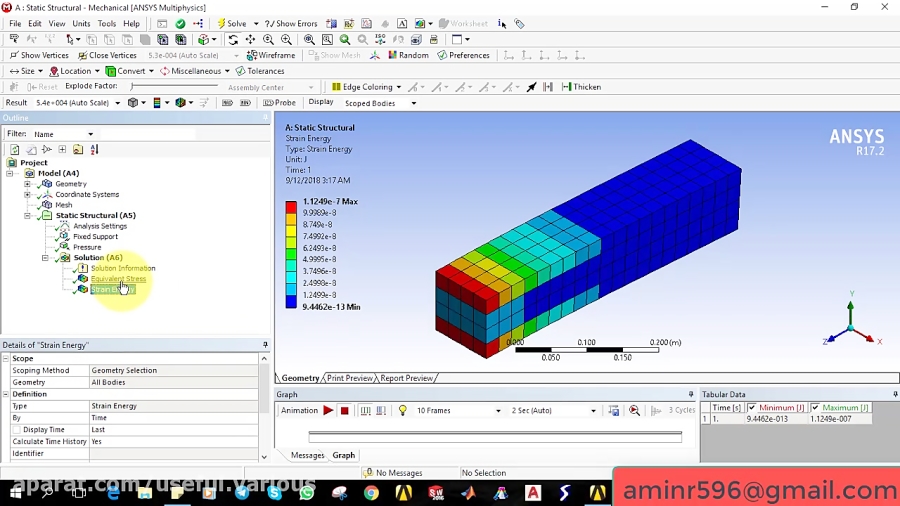Image resolution: width=900 pixels, height=506 pixels.
Task: Open the Miscellaneous dropdown
Action: click(195, 71)
